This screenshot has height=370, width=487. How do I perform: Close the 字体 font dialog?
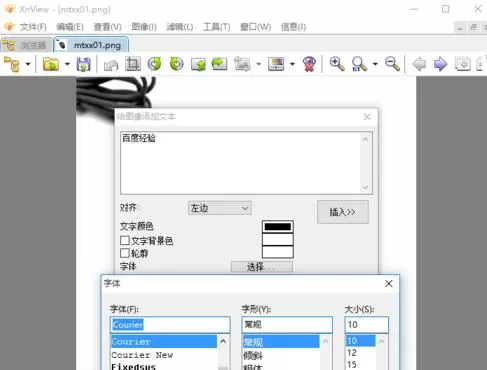point(388,284)
